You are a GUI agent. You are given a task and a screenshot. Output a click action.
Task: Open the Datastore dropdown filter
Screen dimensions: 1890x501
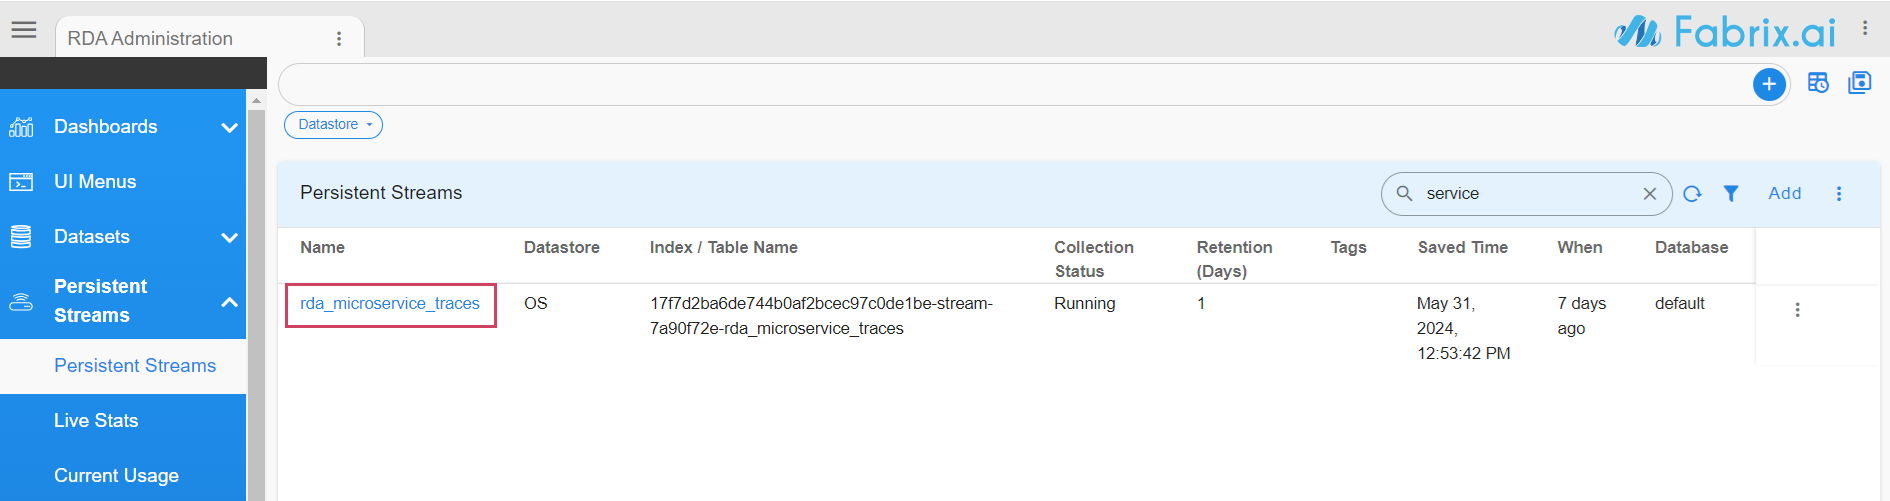[x=333, y=125]
